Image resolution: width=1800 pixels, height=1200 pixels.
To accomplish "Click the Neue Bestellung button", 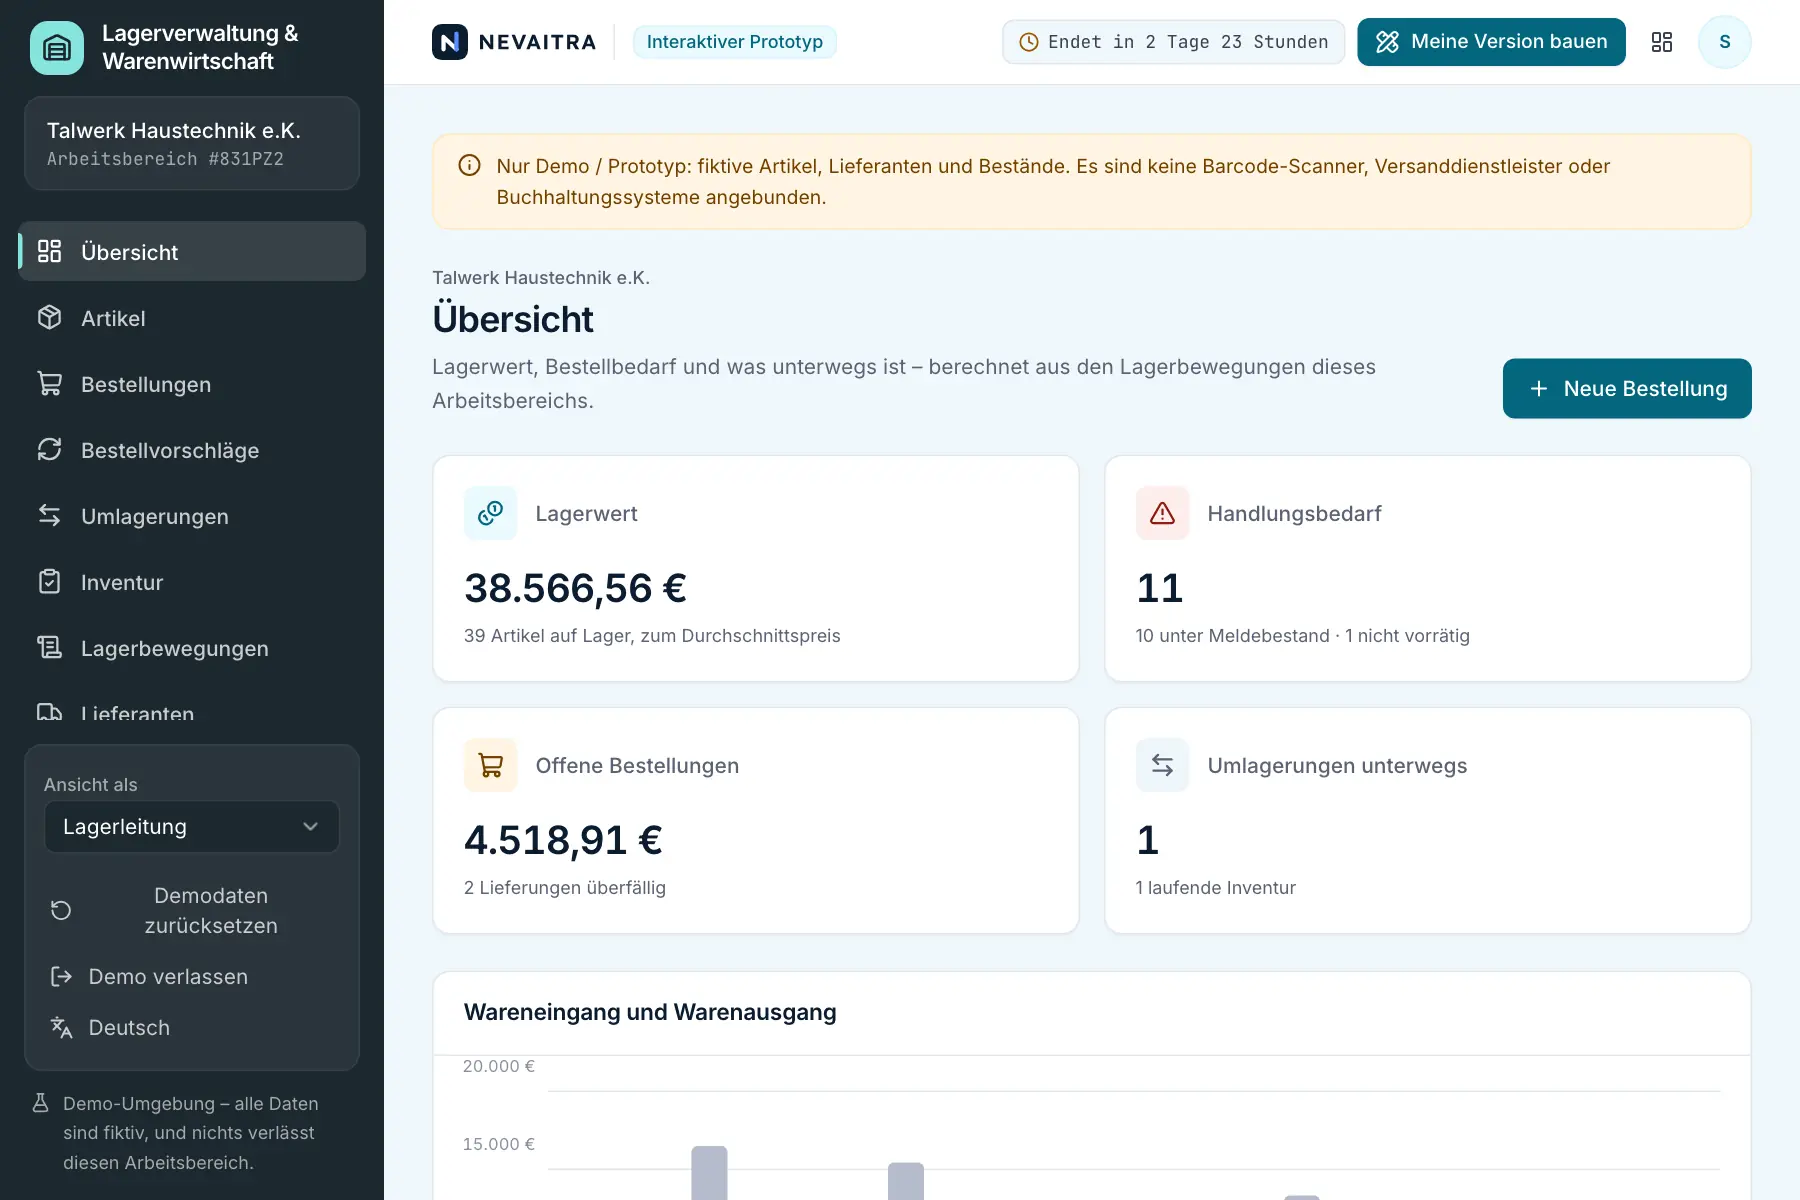I will coord(1627,389).
